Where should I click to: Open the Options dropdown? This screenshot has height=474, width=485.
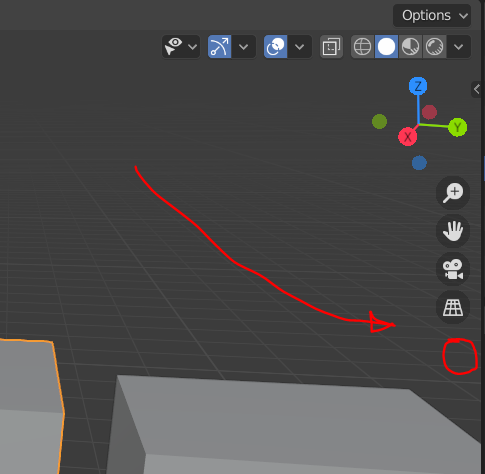tap(432, 16)
